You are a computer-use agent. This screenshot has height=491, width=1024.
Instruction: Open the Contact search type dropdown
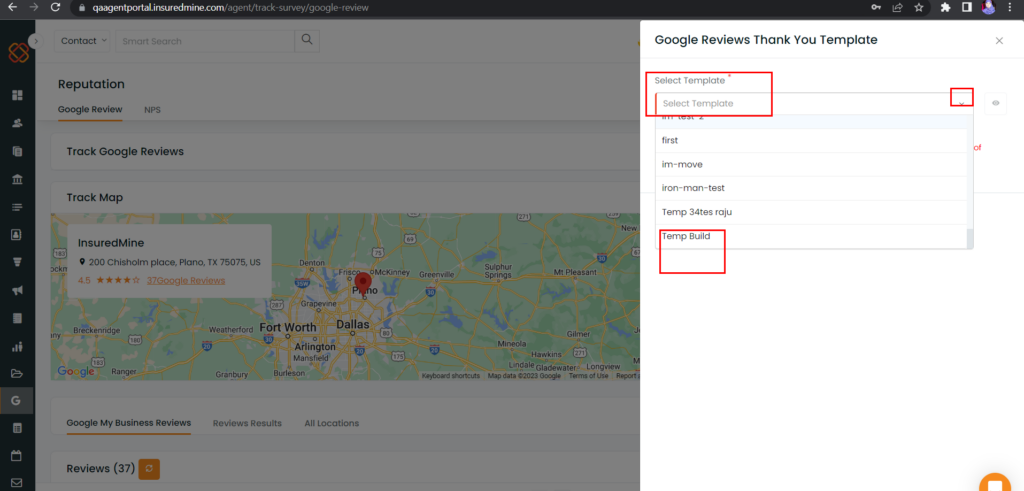click(84, 40)
